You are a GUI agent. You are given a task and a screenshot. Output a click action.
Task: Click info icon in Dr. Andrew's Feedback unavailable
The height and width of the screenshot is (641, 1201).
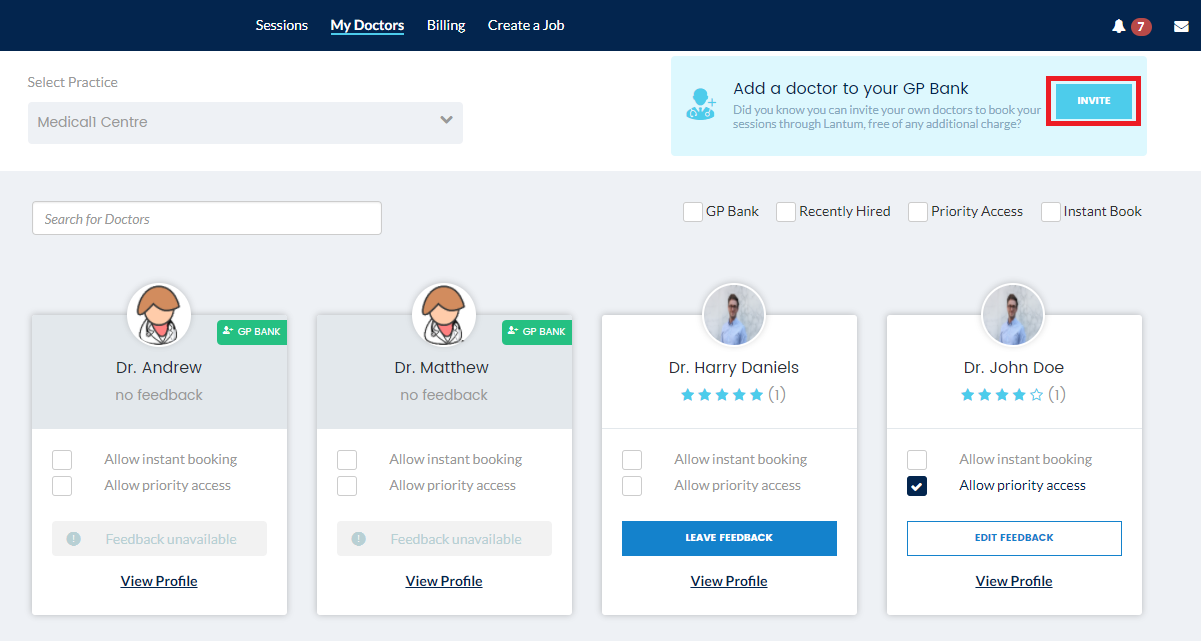[73, 539]
